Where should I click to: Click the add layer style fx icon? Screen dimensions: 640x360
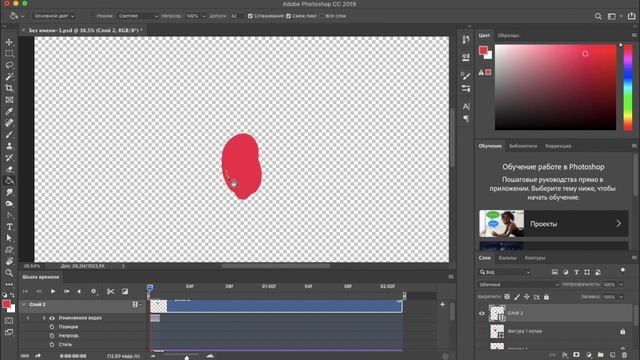click(565, 355)
